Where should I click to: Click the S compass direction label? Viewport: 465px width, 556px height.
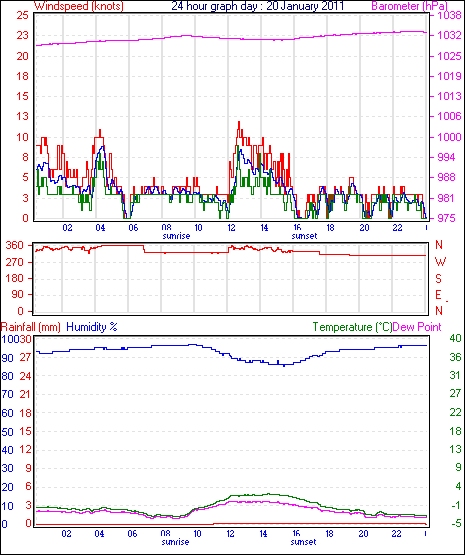[439, 279]
